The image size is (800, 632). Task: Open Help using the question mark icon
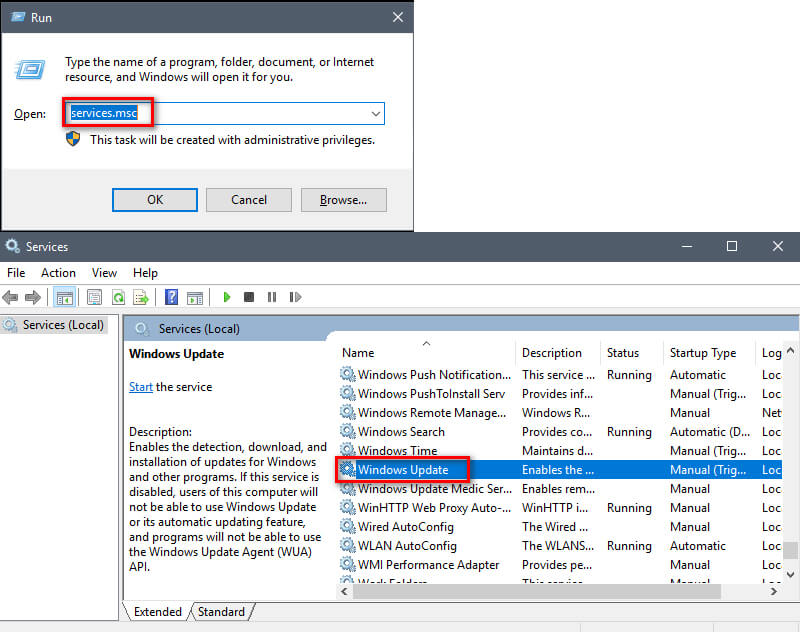tap(170, 297)
